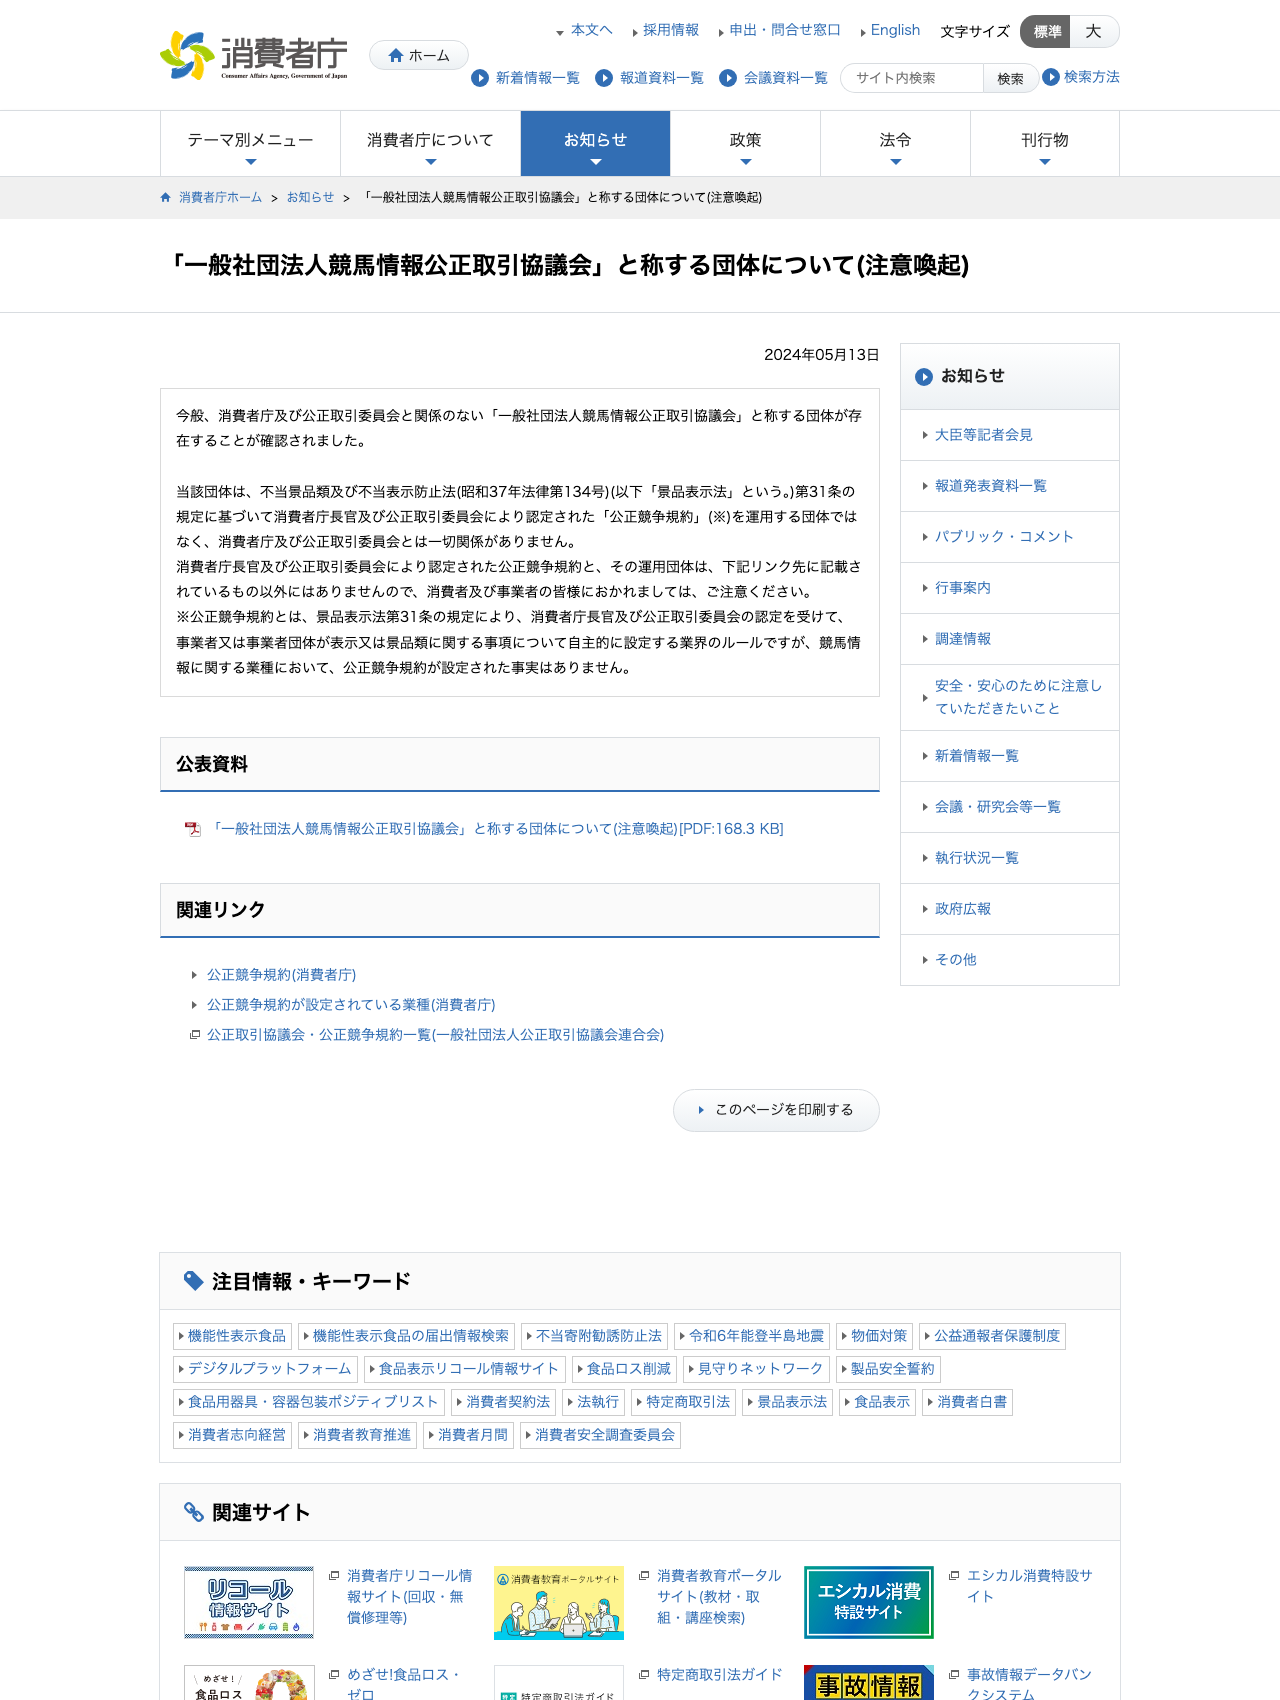Open 会議・研究会等一覧 in sidebar
The width and height of the screenshot is (1280, 1700).
click(997, 807)
